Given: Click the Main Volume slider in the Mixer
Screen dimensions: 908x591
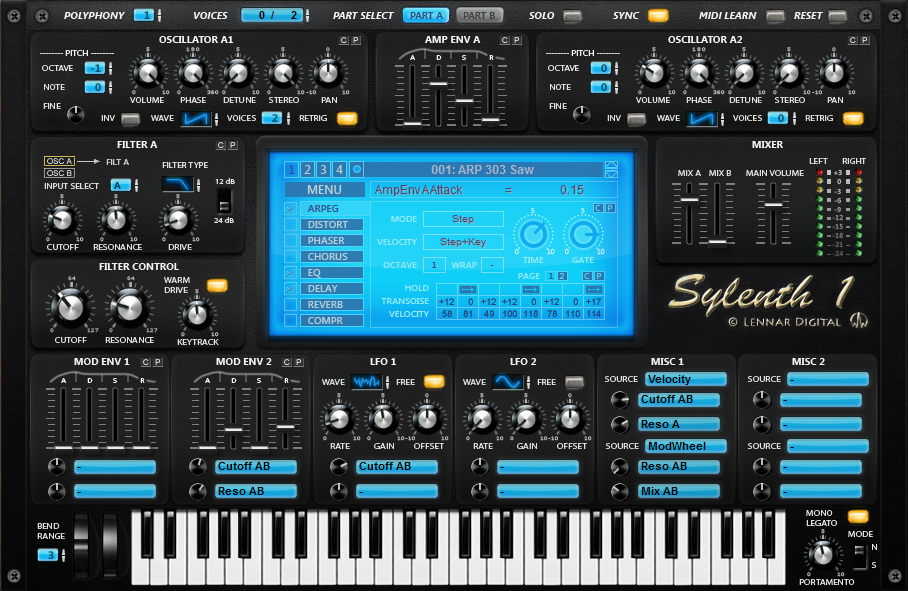Looking at the screenshot, I should [x=775, y=205].
